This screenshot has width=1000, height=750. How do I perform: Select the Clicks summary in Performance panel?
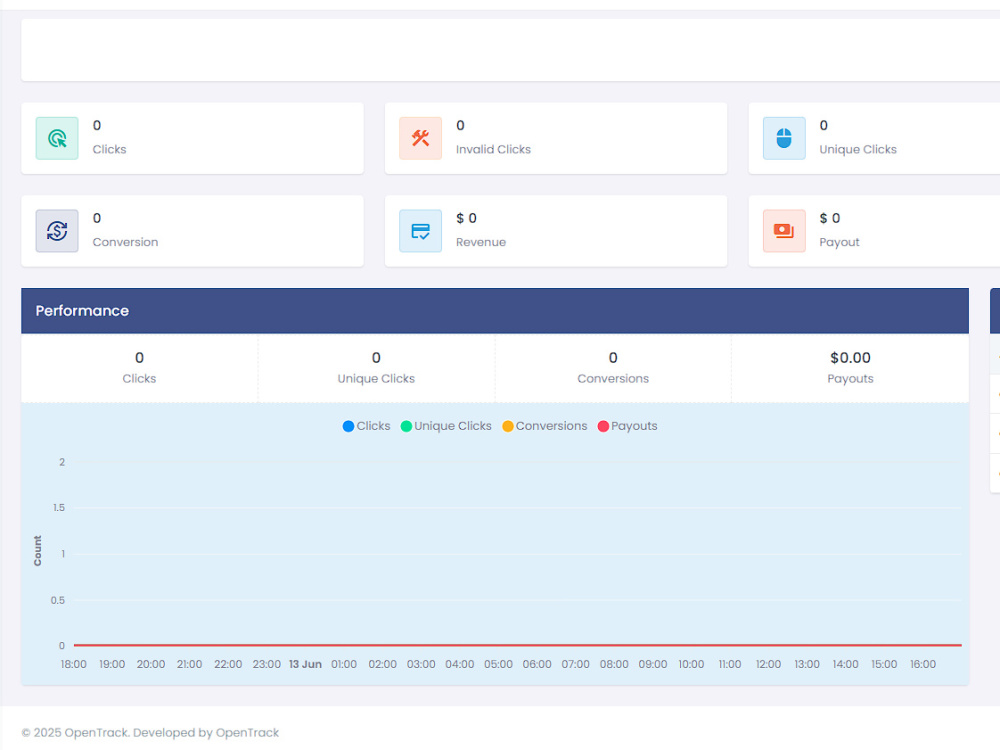pos(139,368)
